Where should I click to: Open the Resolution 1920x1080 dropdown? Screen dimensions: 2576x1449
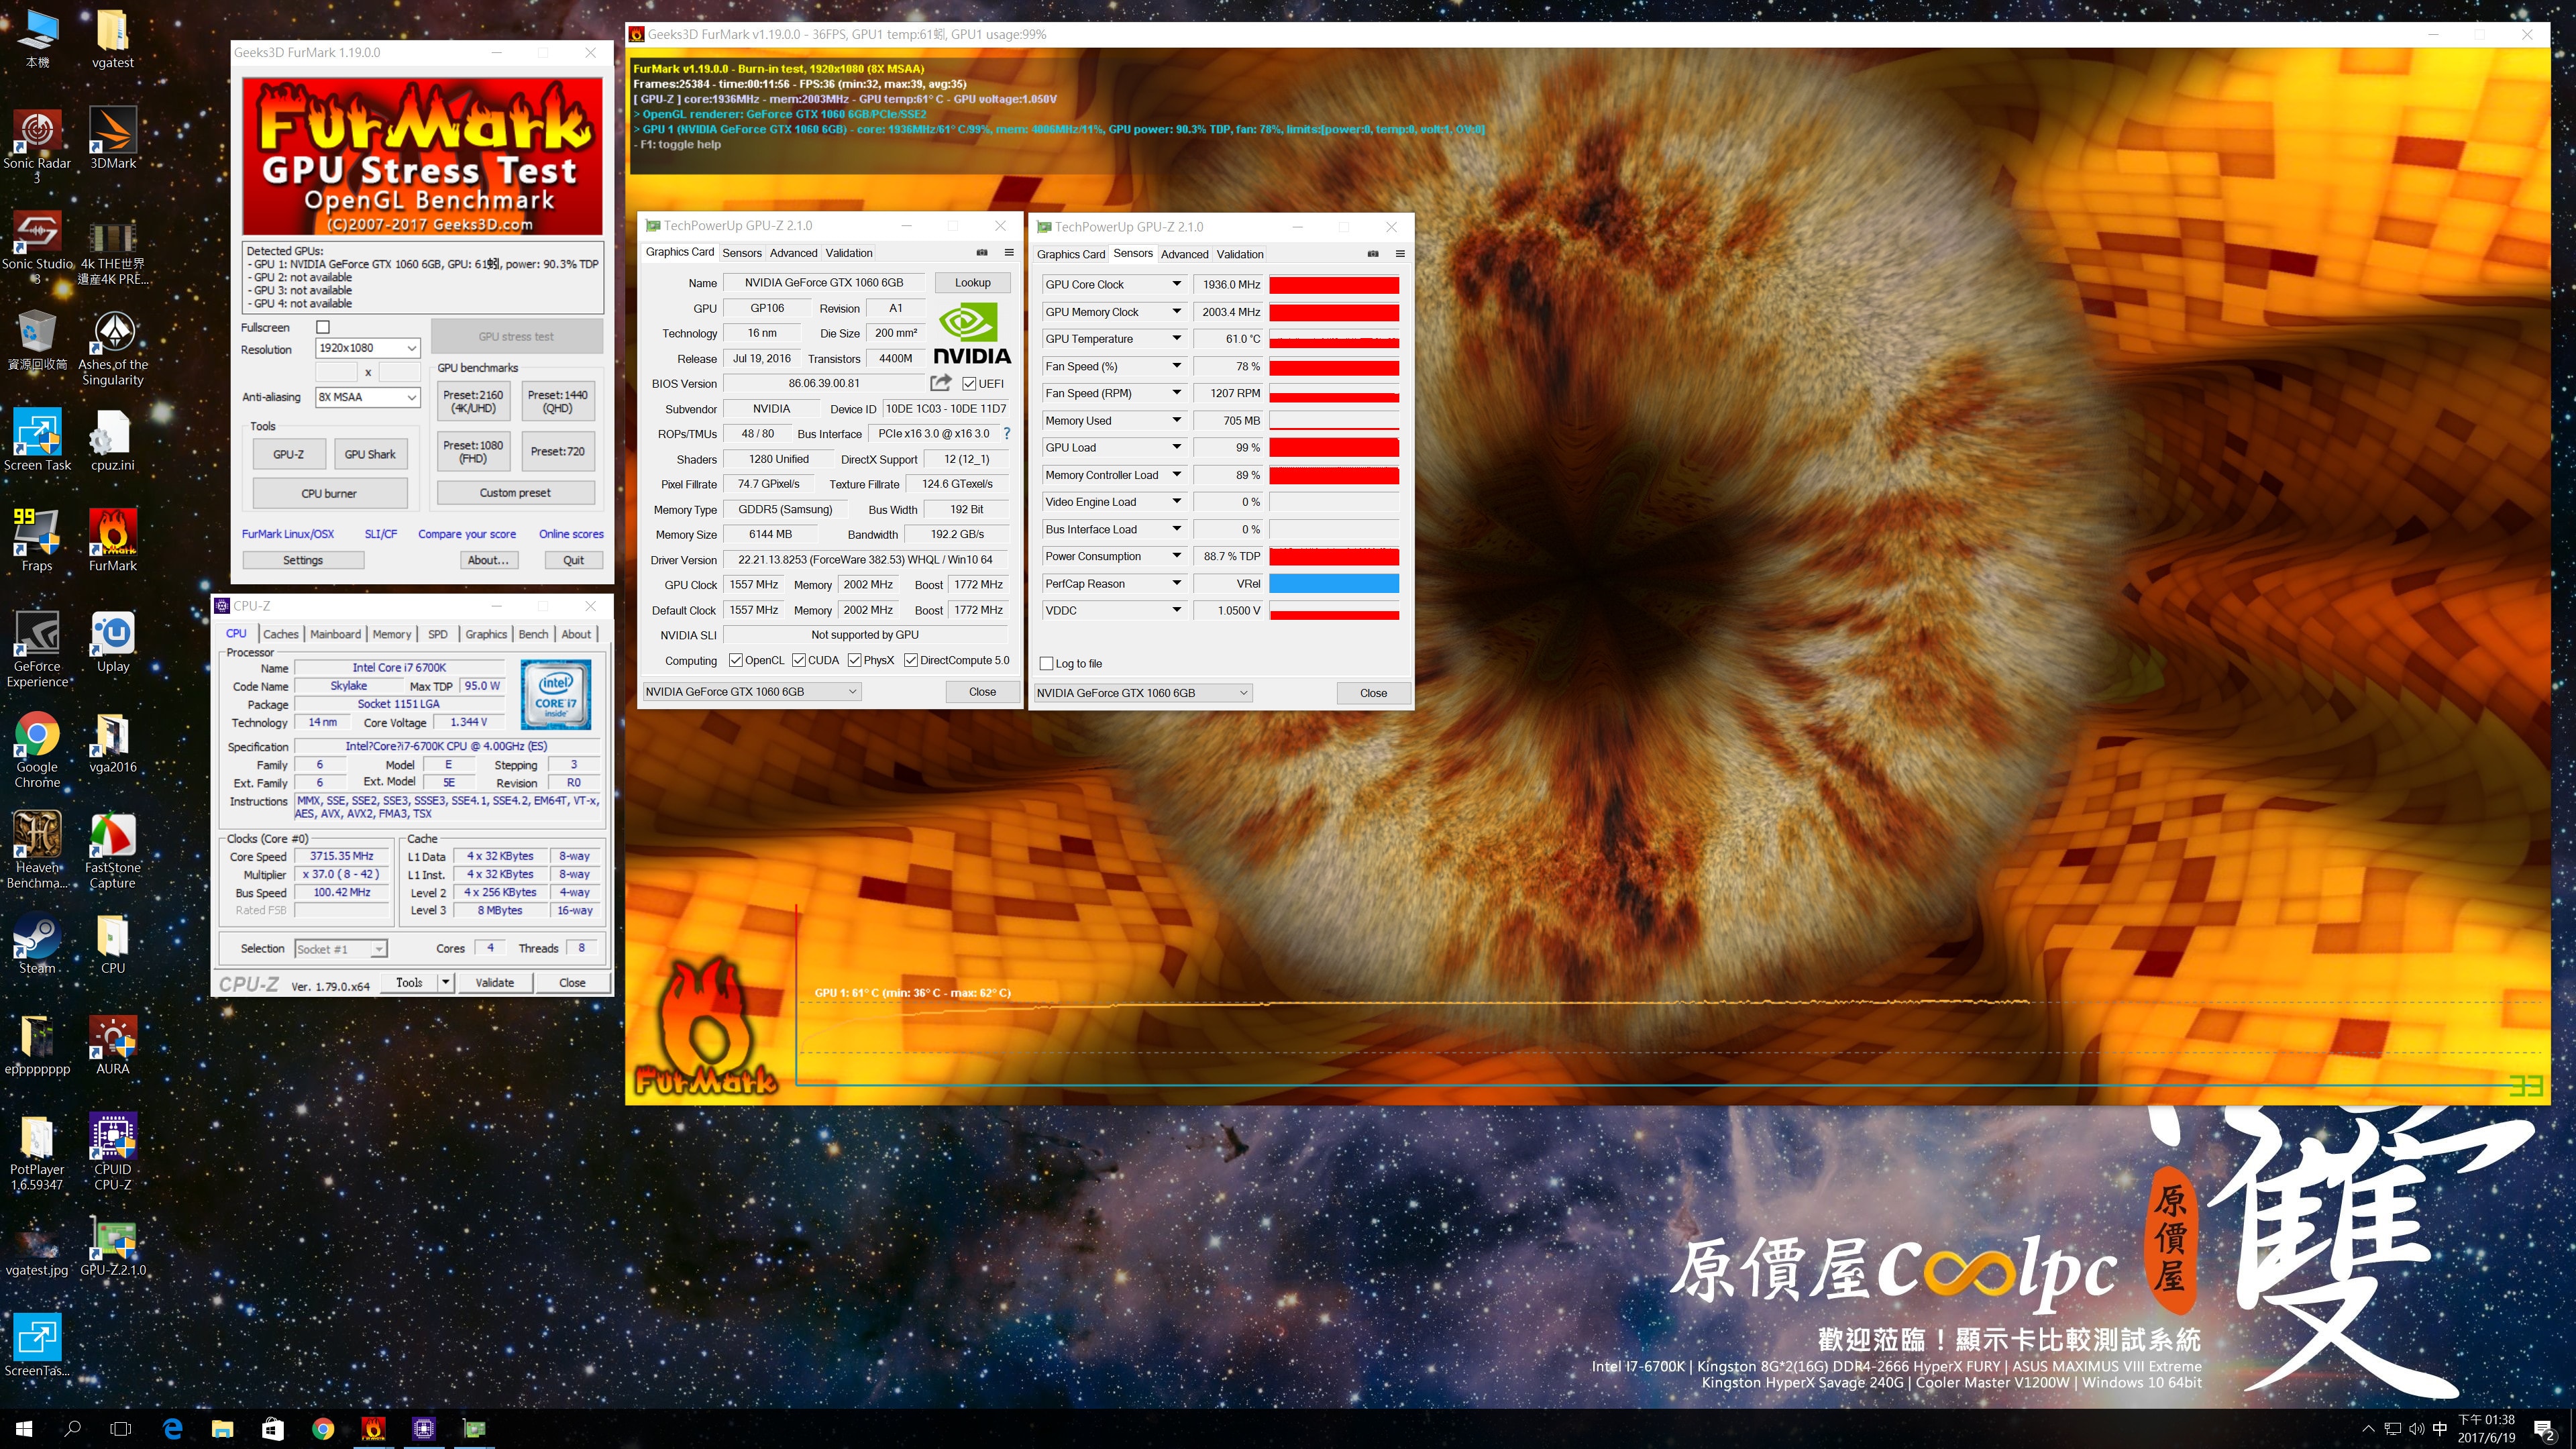point(368,348)
